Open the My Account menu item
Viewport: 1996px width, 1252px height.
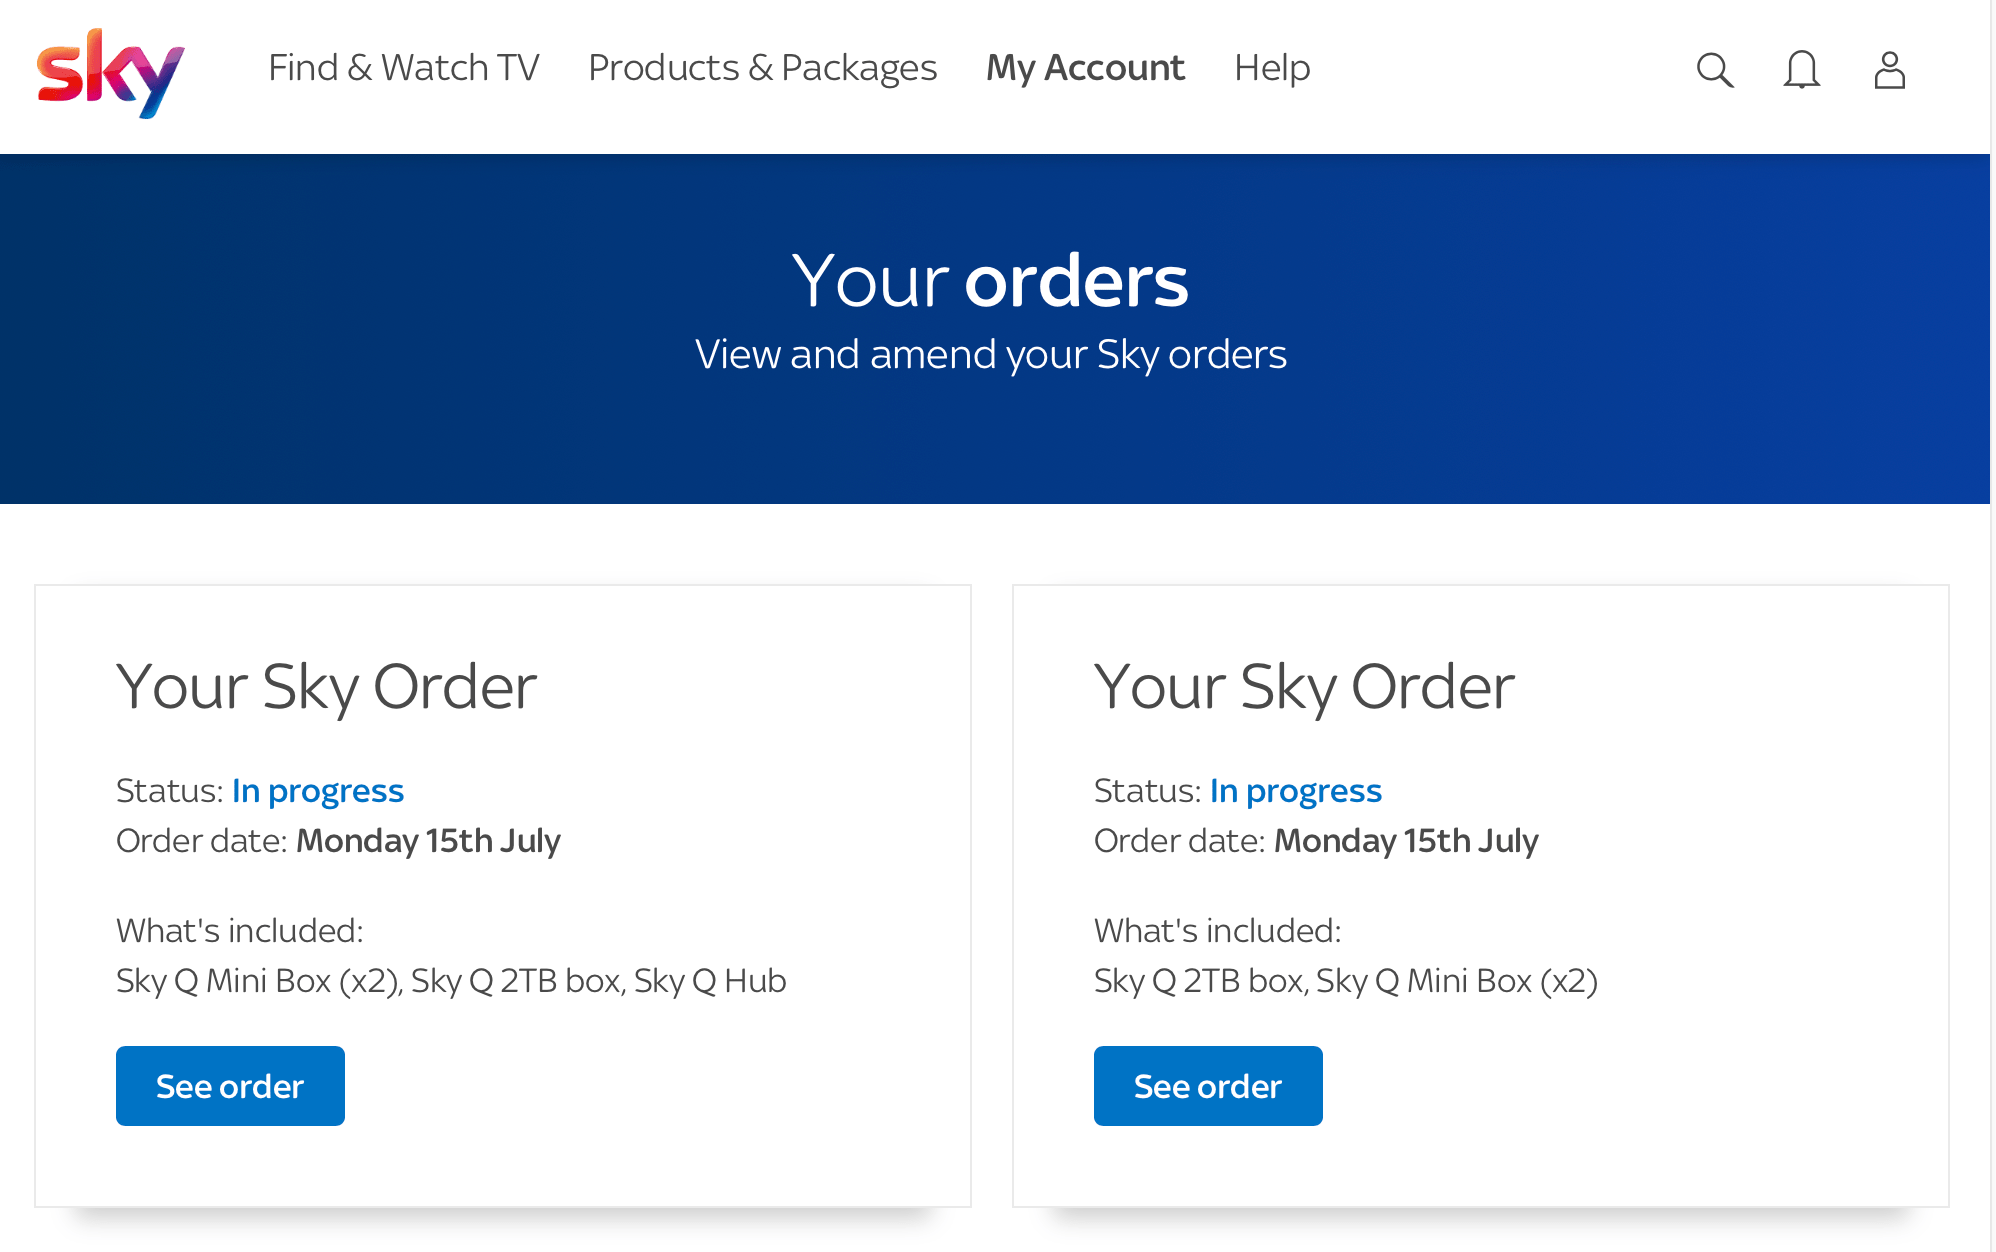(x=1085, y=68)
